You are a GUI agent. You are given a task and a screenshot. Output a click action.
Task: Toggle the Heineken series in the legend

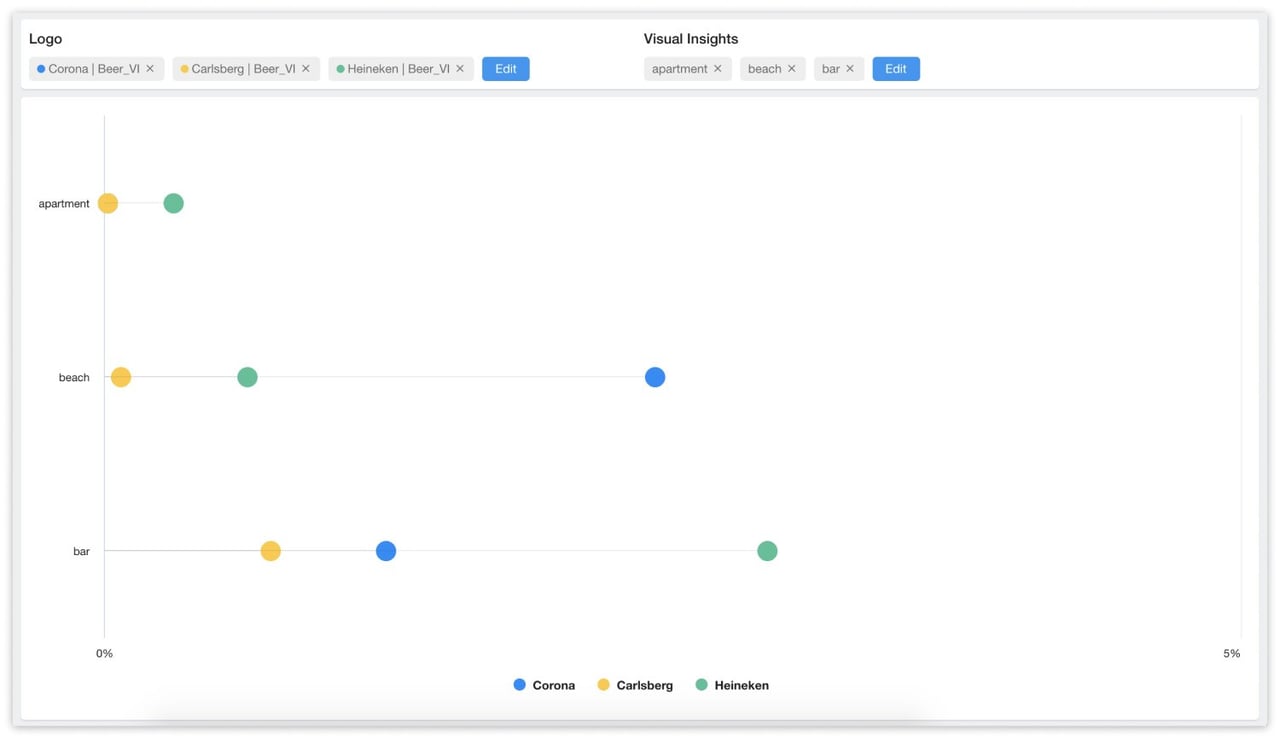click(732, 685)
